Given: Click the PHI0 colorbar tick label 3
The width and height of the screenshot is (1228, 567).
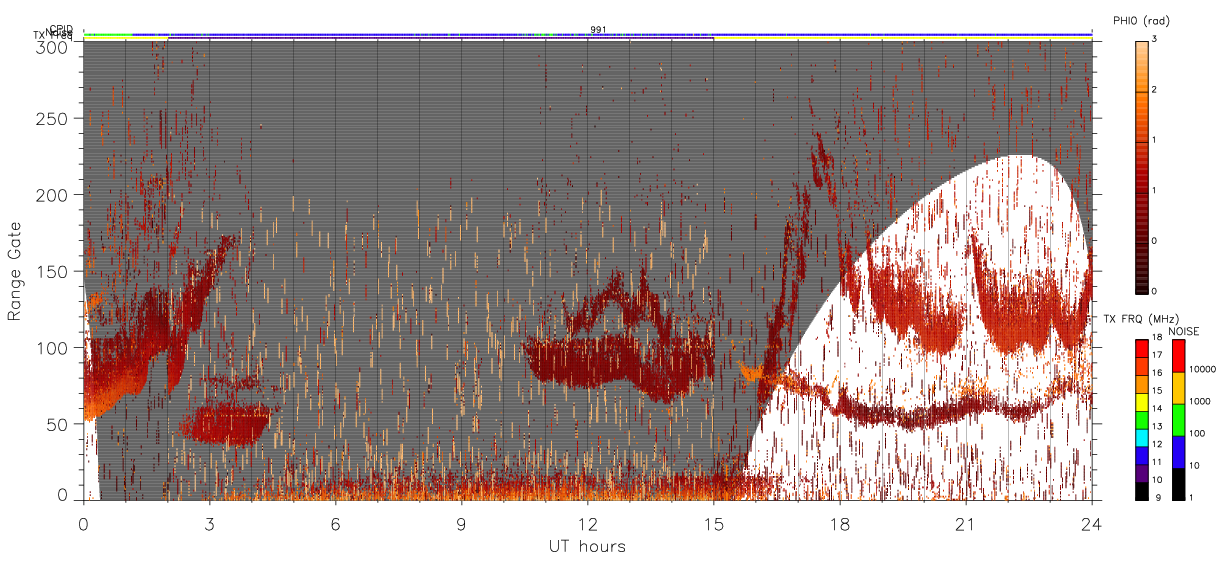Looking at the screenshot, I should (x=1153, y=40).
